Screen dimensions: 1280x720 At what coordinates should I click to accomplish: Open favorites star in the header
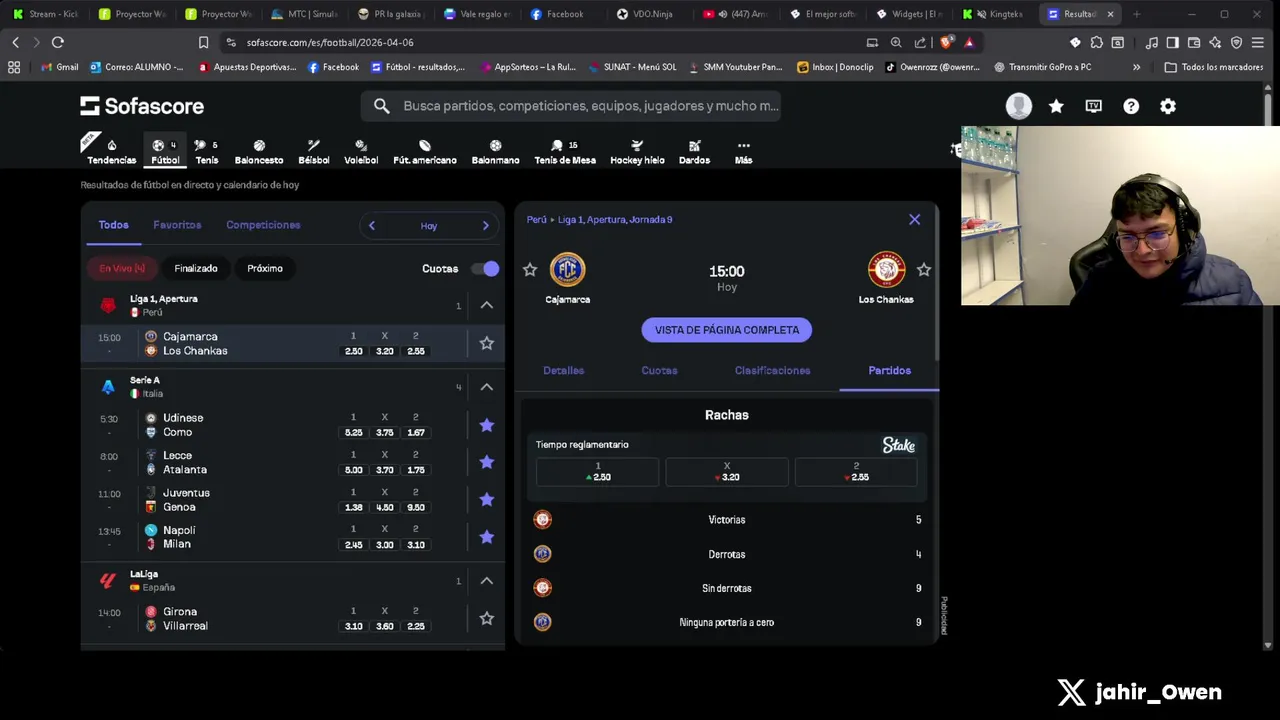tap(1056, 106)
